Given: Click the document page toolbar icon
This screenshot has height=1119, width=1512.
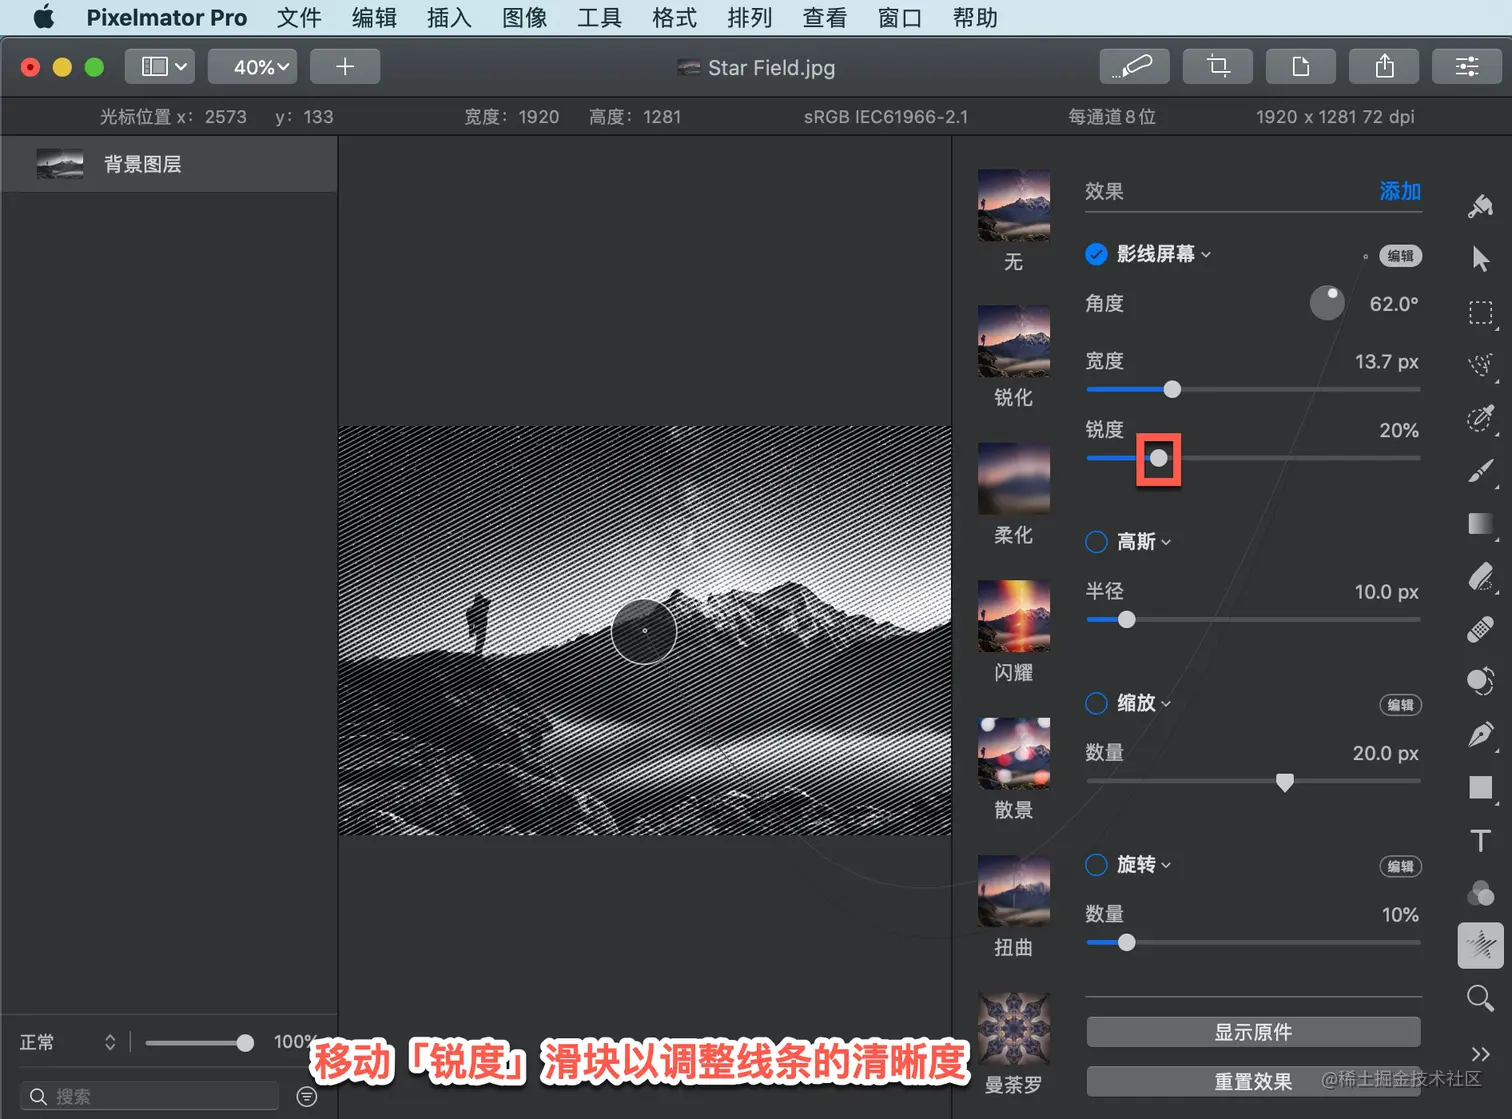Looking at the screenshot, I should pos(1300,67).
